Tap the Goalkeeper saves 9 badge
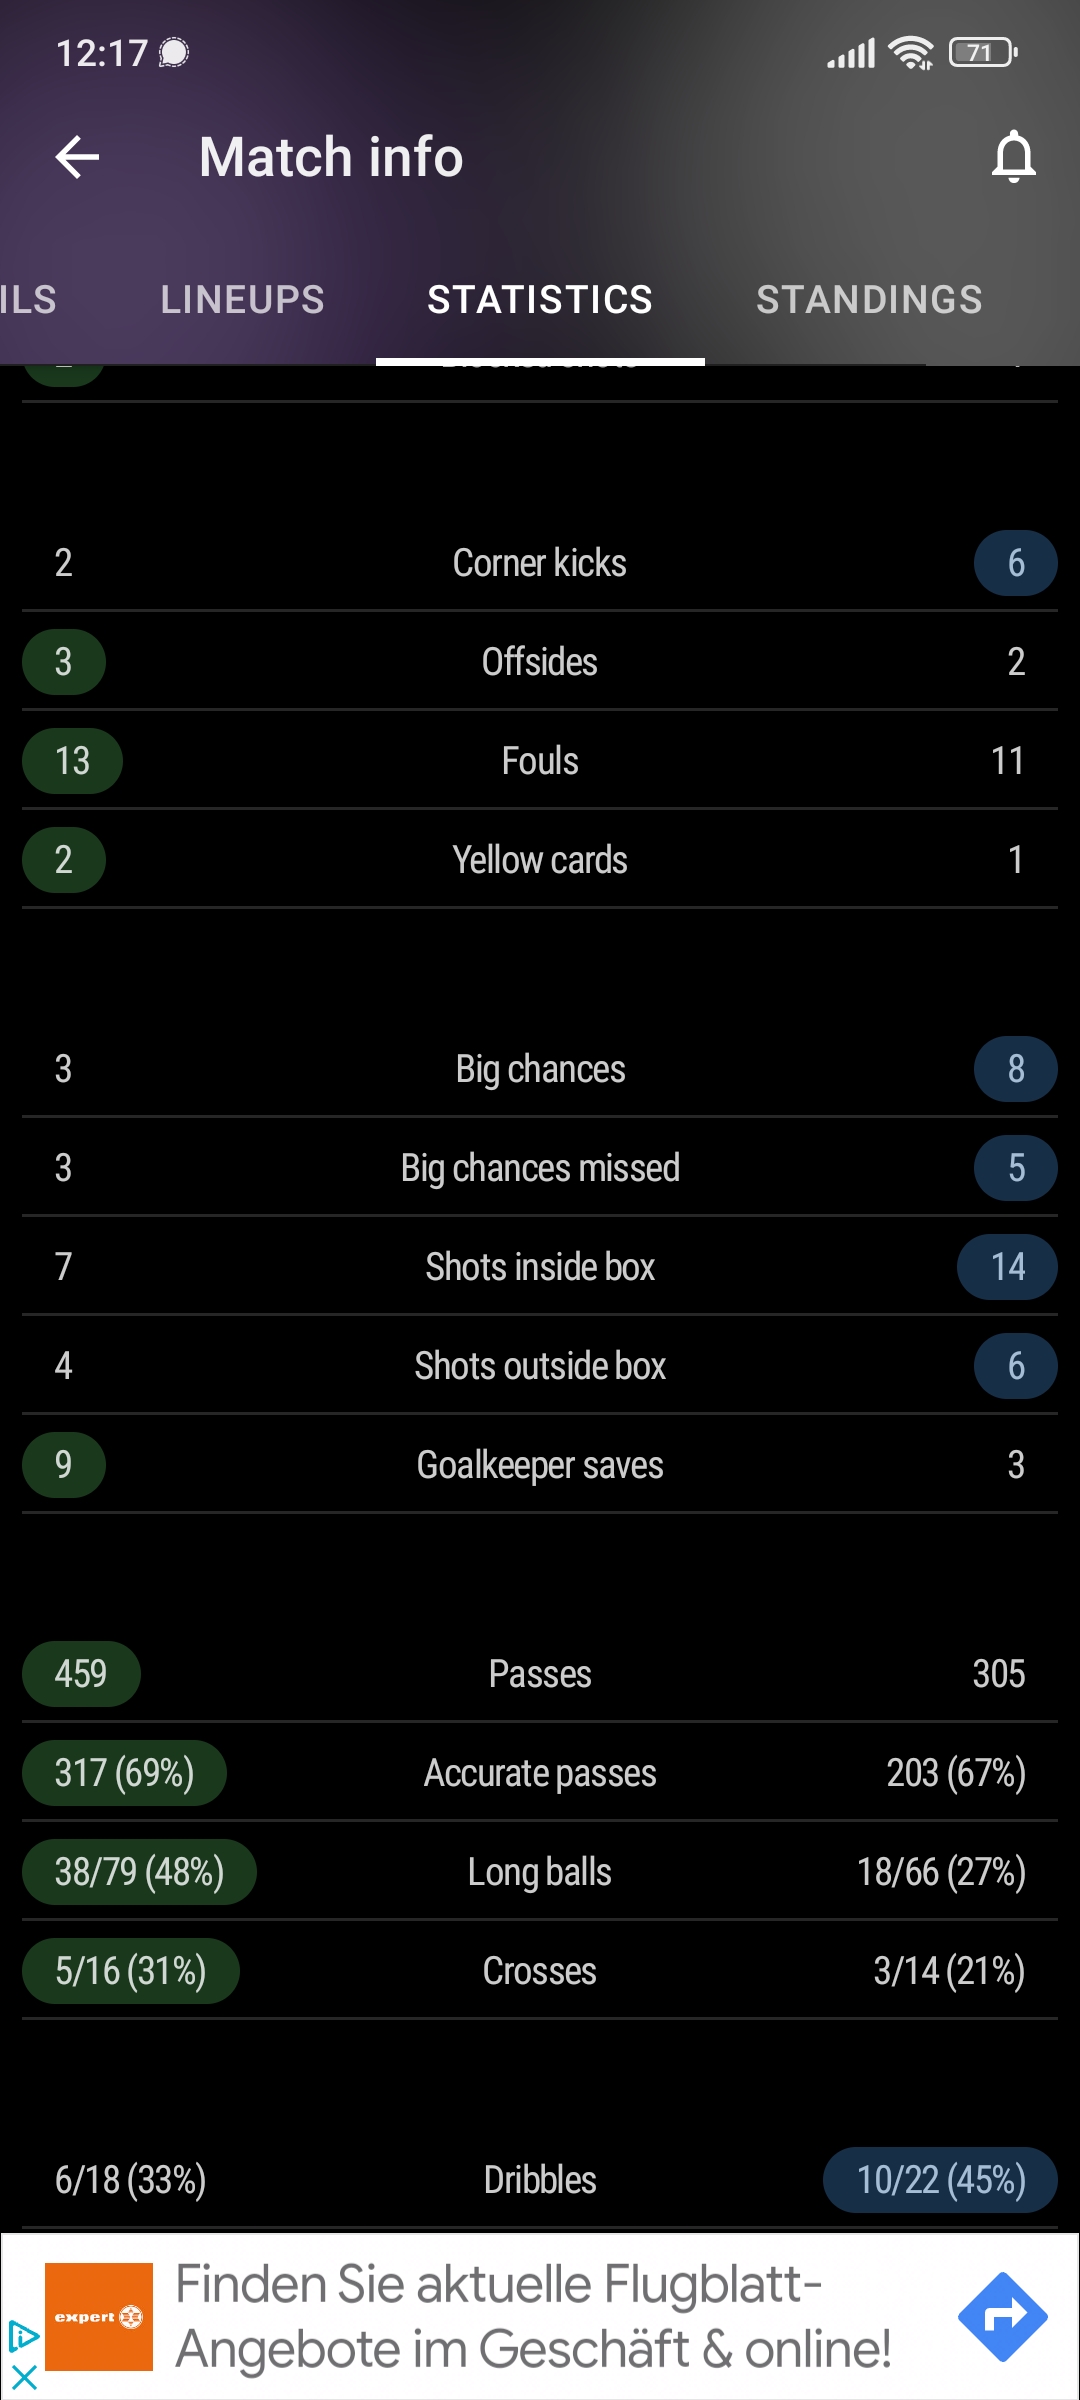Viewport: 1080px width, 2400px height. click(64, 1465)
